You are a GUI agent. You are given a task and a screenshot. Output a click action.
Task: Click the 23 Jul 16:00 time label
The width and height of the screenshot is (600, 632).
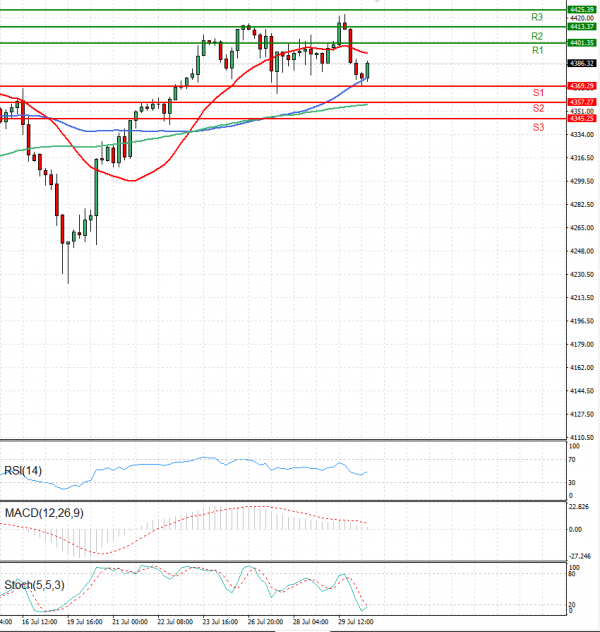pyautogui.click(x=220, y=622)
